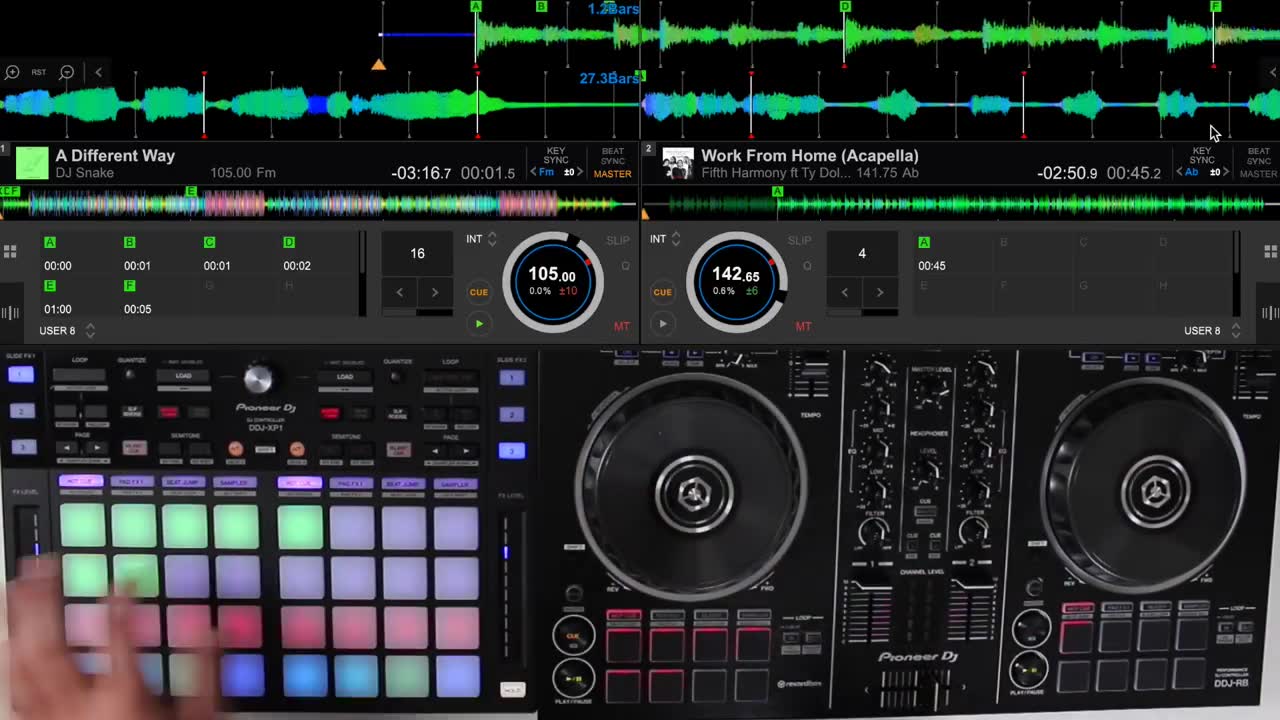This screenshot has width=1280, height=720.
Task: Click deck 2 BPM display 142.65
Action: point(735,275)
